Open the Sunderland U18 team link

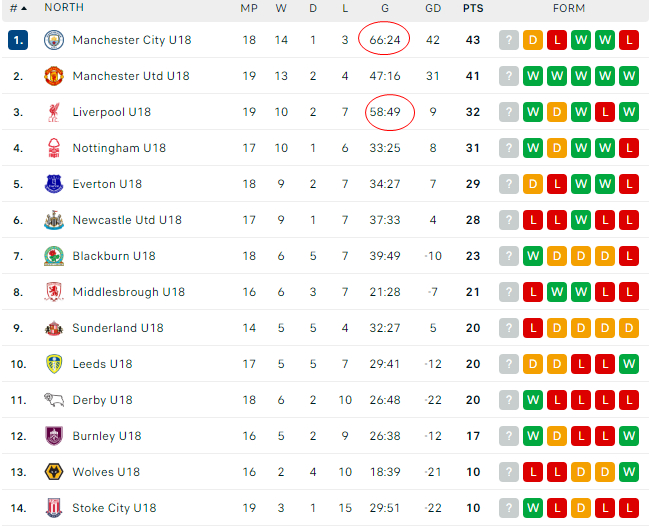pyautogui.click(x=118, y=328)
